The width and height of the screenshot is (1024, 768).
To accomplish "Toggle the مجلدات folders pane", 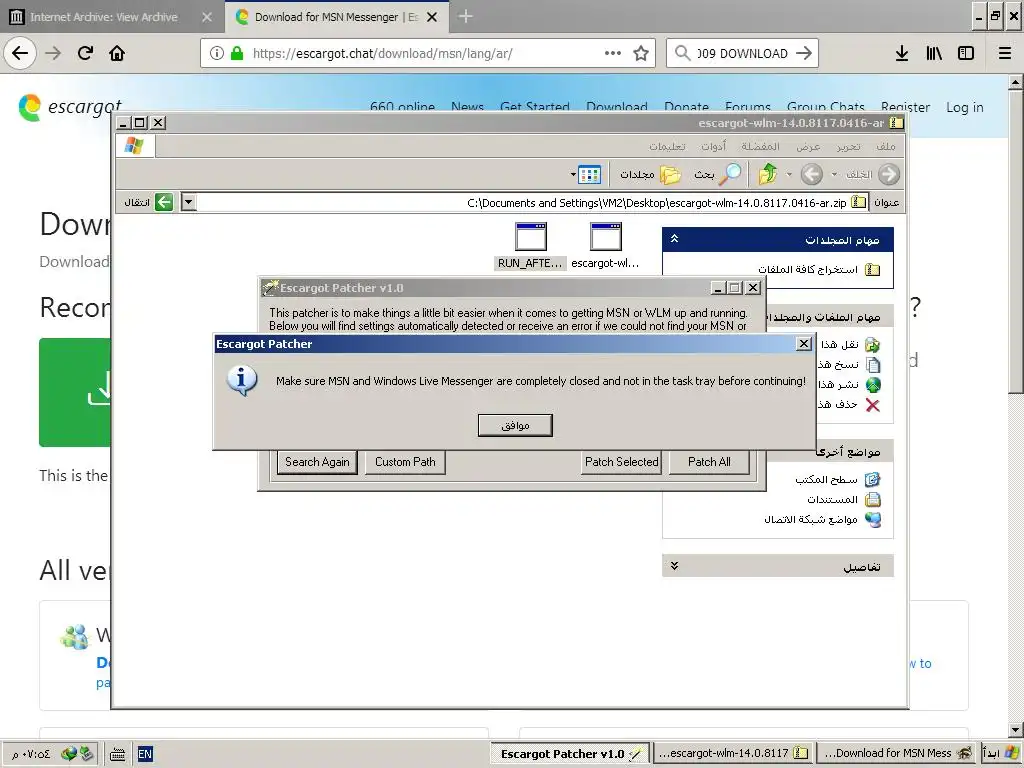I will 650,174.
